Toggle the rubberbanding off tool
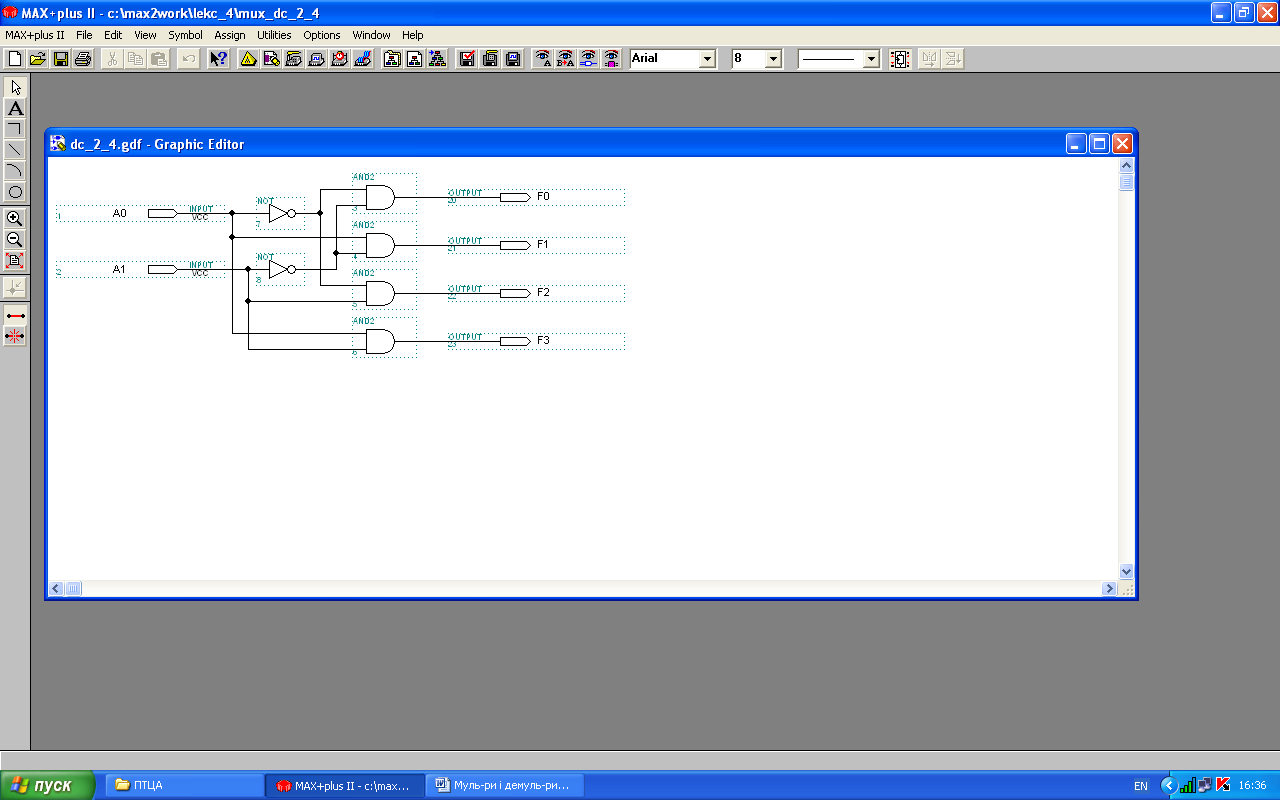This screenshot has height=800, width=1280. [x=15, y=336]
